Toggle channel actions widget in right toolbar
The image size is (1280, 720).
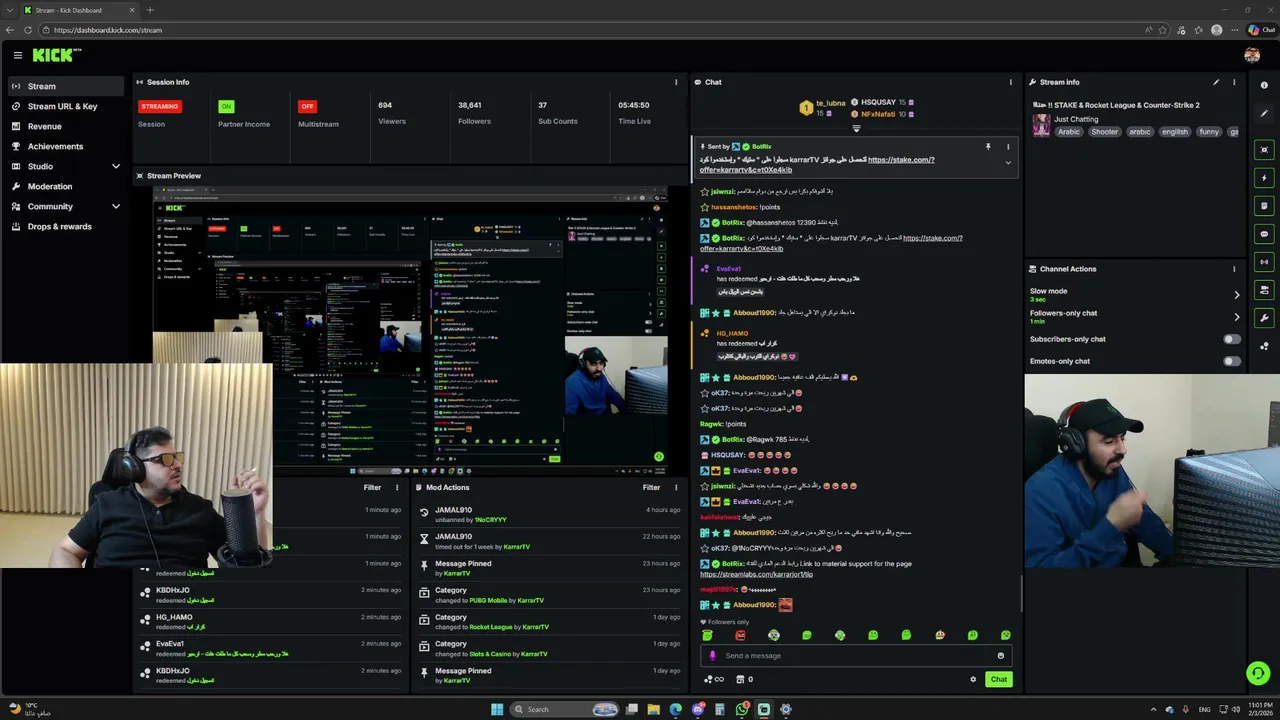point(1264,290)
